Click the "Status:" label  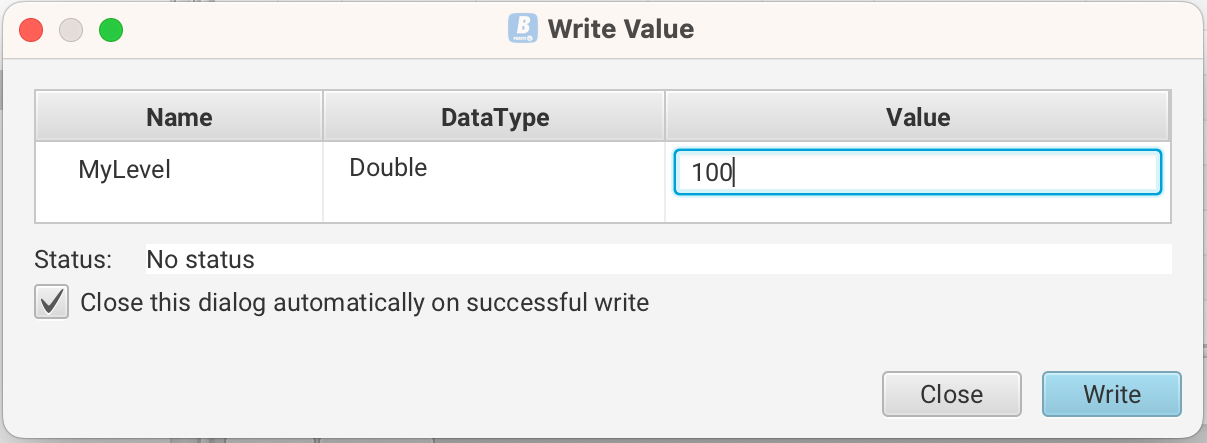tap(73, 260)
